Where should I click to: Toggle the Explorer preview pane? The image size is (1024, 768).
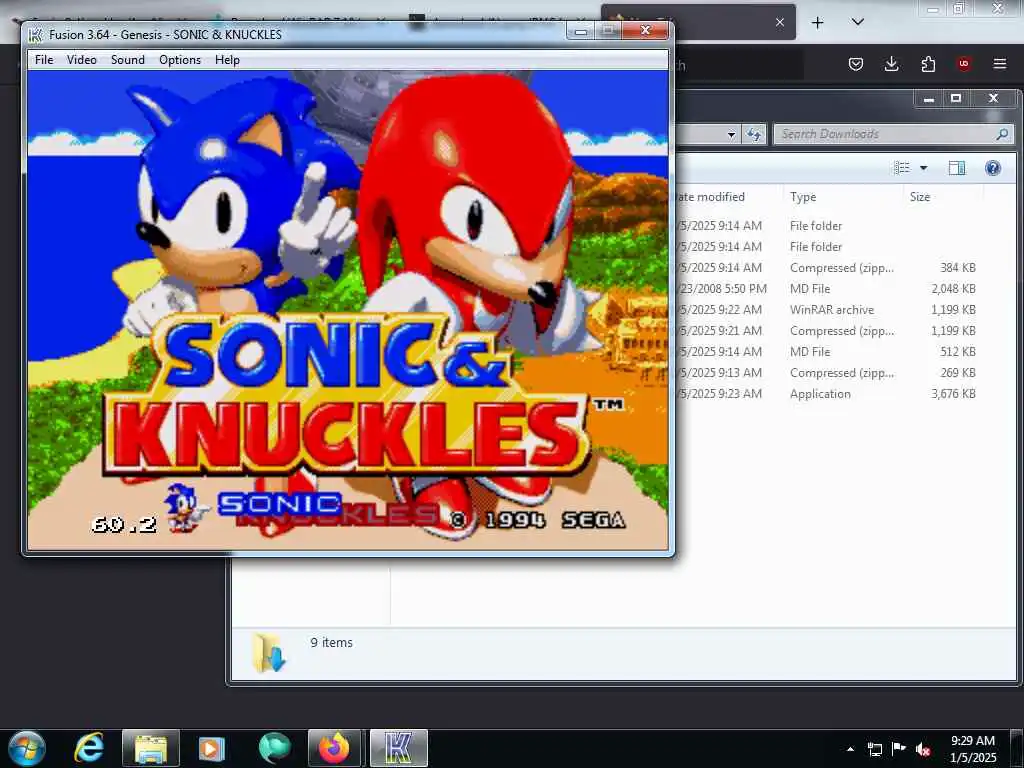point(957,168)
